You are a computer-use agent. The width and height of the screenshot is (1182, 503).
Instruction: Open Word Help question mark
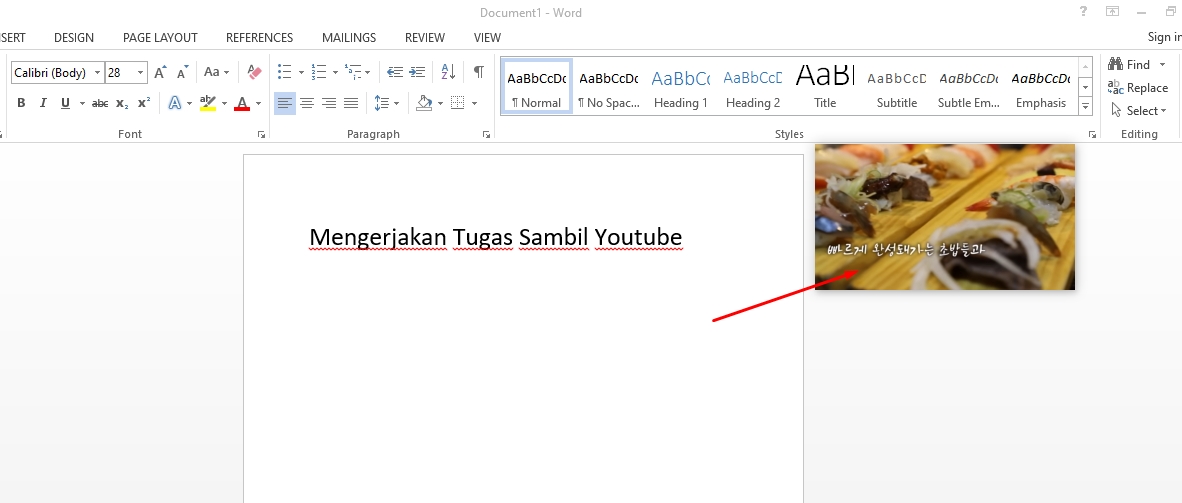click(x=1083, y=12)
